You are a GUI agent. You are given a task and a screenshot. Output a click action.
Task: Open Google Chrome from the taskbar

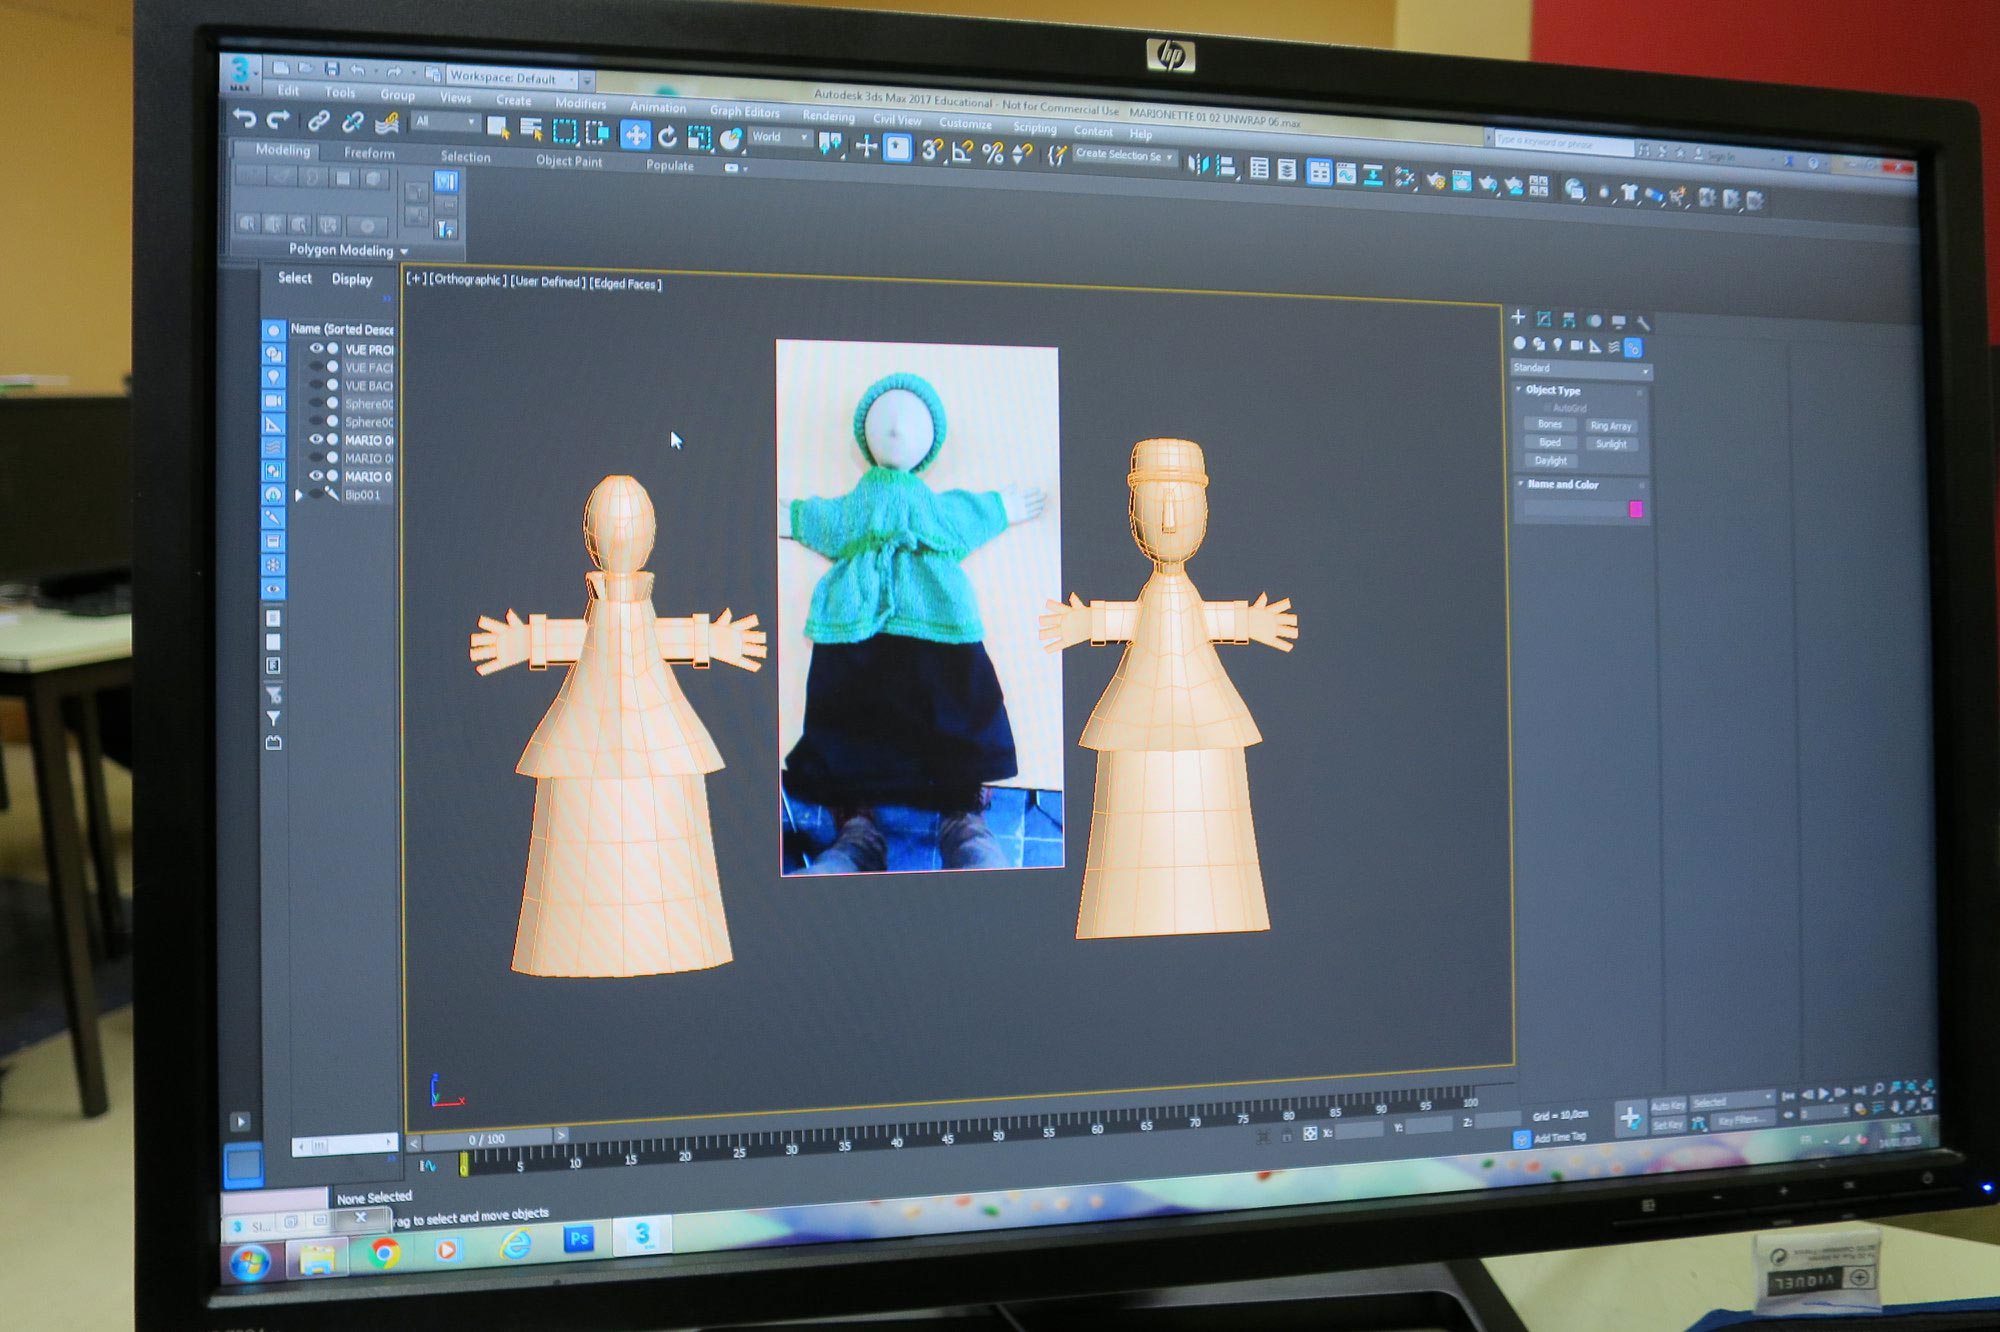(385, 1252)
